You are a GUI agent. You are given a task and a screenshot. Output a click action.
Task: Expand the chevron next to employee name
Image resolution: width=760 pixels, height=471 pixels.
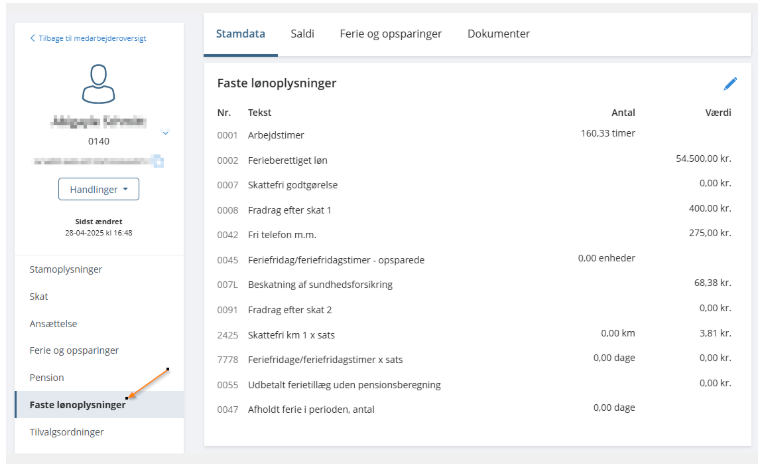[x=165, y=132]
